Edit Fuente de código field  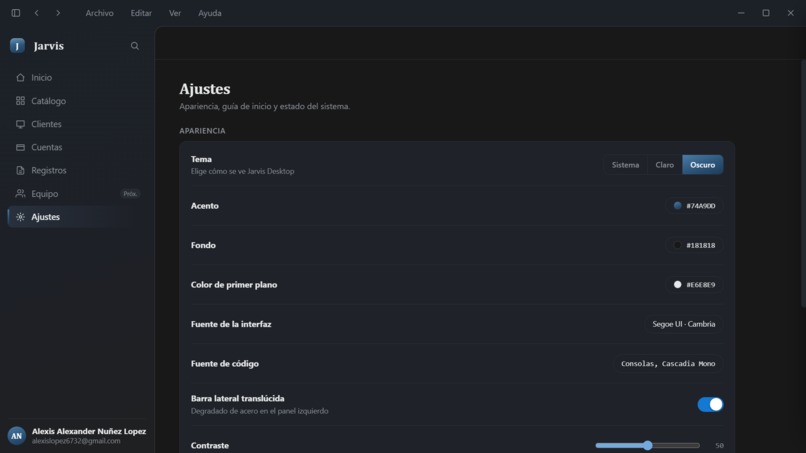(x=668, y=364)
